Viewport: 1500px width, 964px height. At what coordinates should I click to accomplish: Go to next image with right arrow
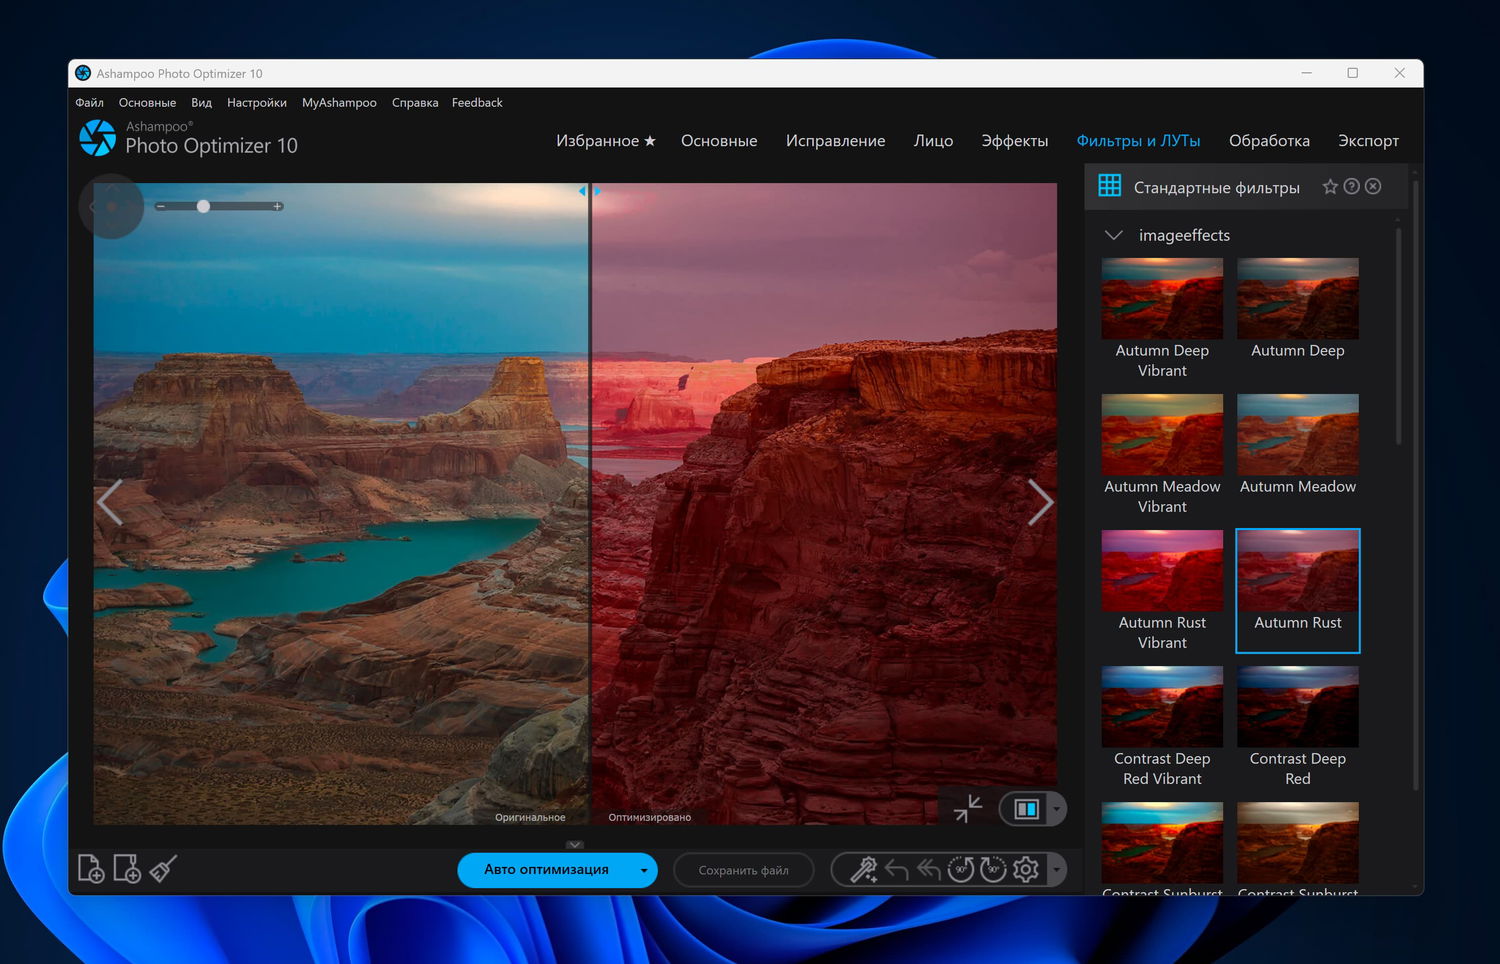coord(1040,502)
